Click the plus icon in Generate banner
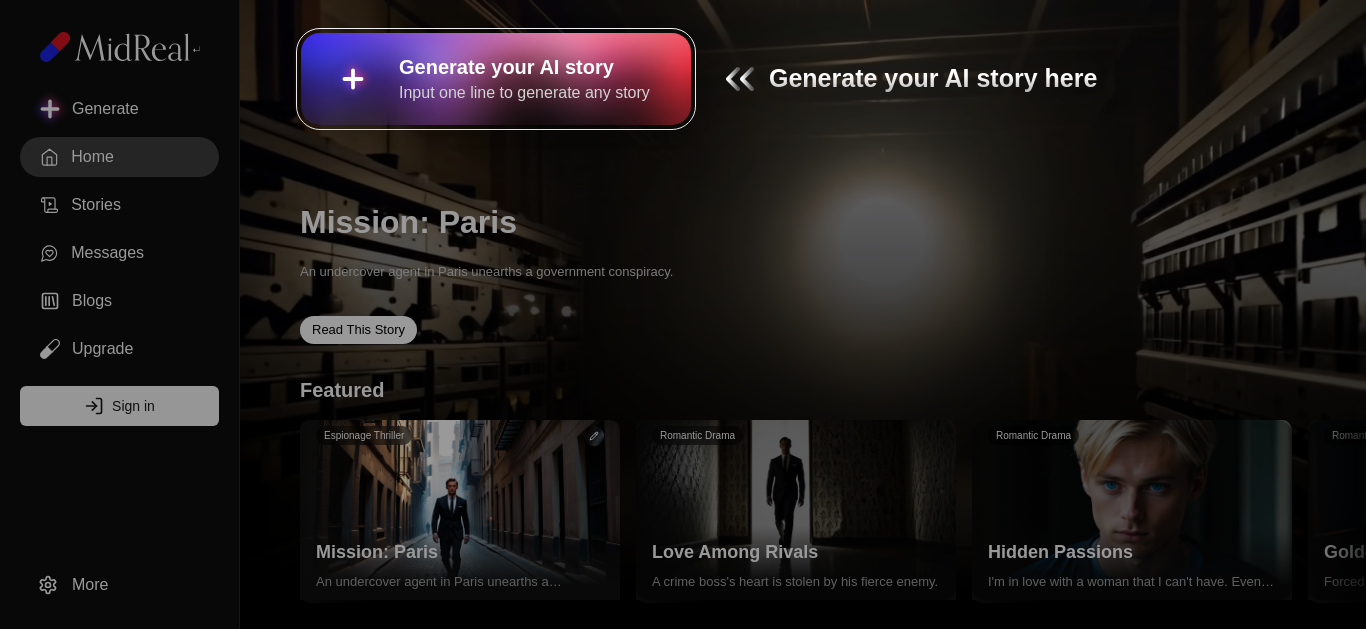This screenshot has width=1366, height=629. (x=353, y=79)
